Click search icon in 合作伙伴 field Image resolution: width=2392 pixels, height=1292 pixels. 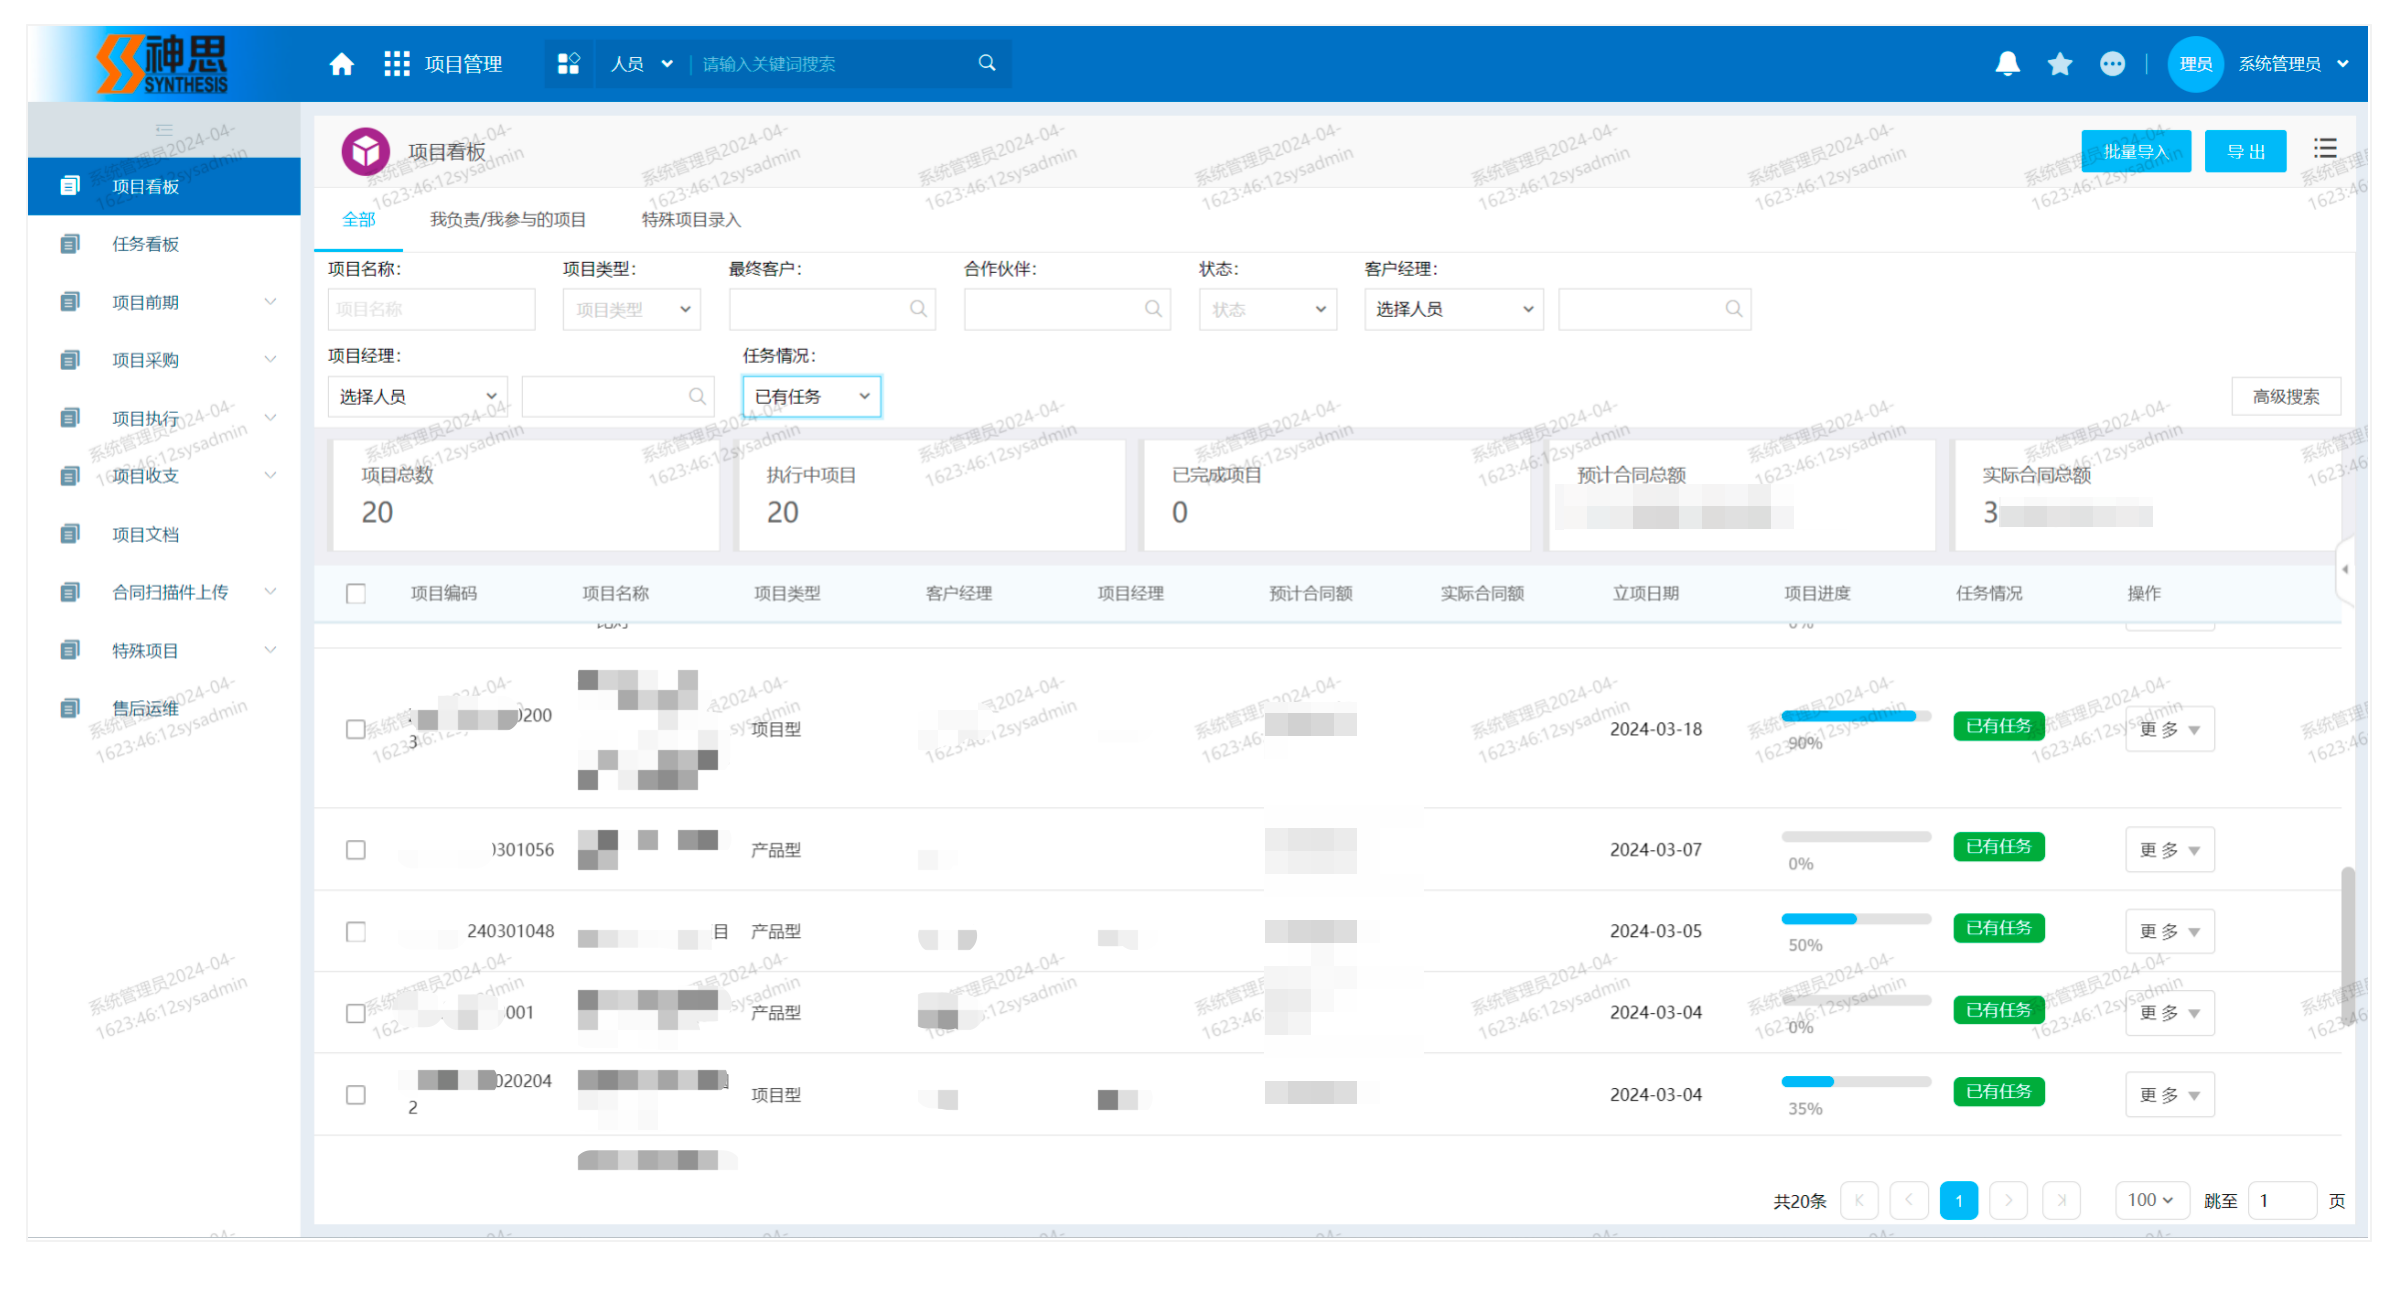1153,309
